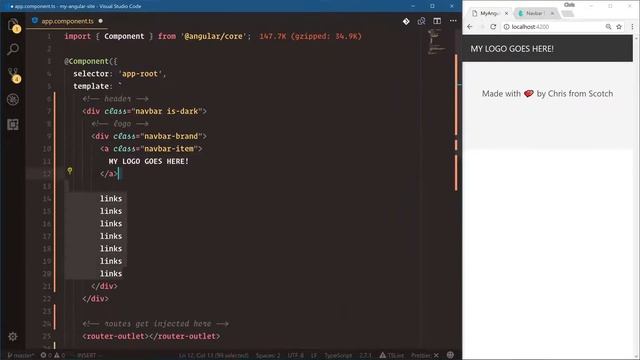Viewport: 640px width, 360px height.
Task: Click the 'links' text on line 20
Action: [111, 273]
